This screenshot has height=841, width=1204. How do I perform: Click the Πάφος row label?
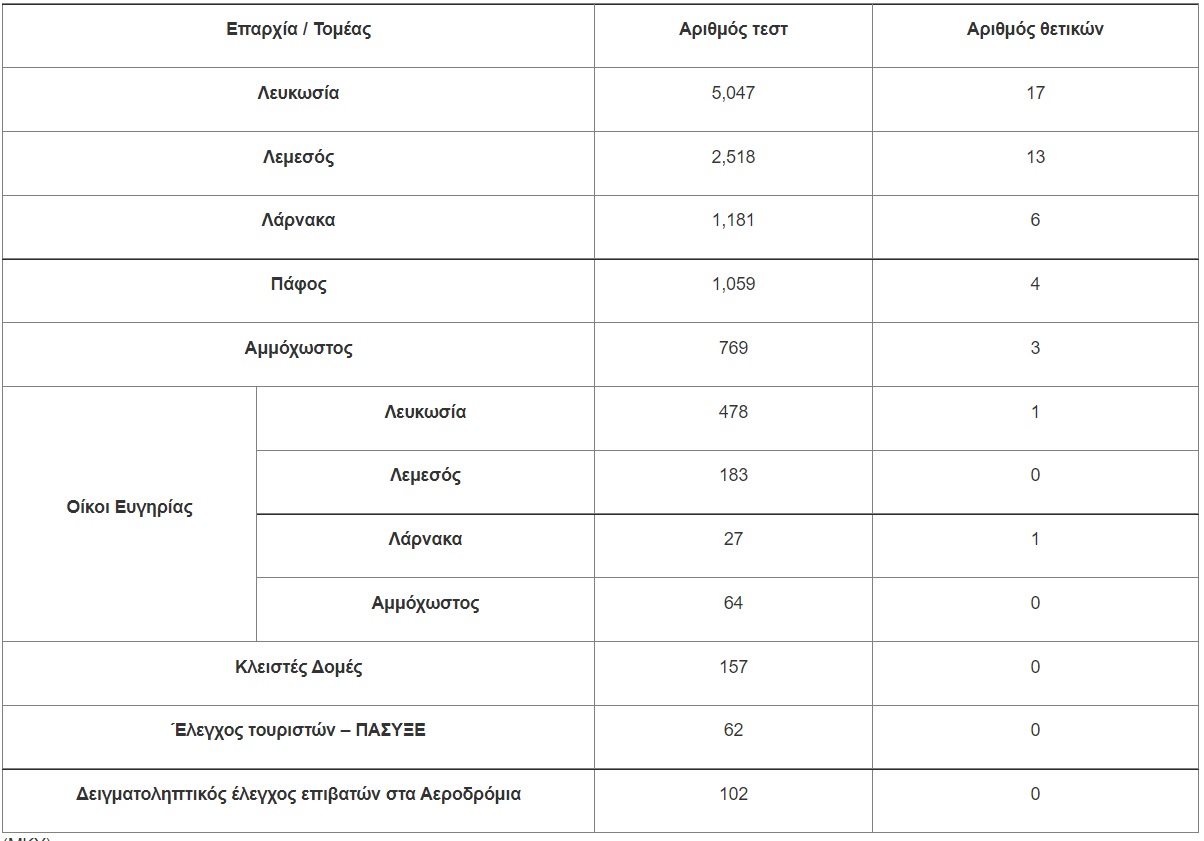[x=298, y=284]
